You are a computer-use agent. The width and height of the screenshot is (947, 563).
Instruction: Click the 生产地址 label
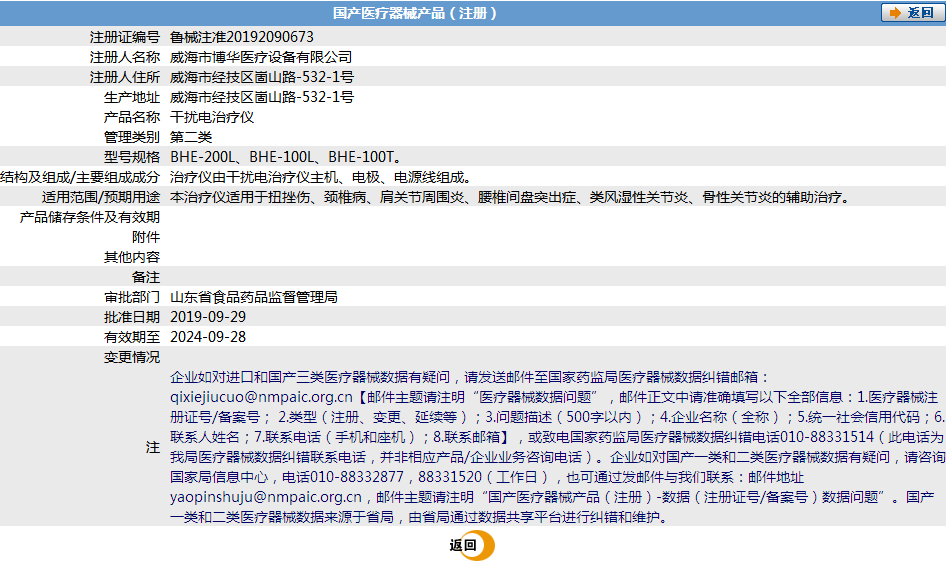point(132,97)
